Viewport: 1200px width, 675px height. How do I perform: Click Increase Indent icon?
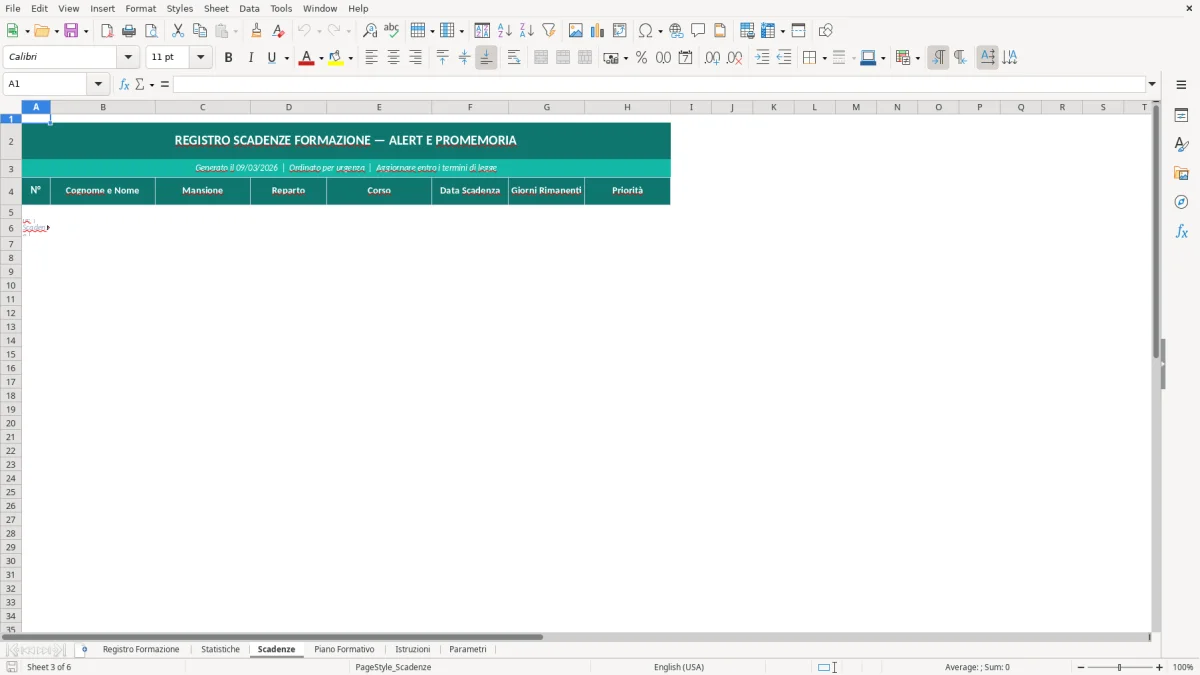click(762, 58)
